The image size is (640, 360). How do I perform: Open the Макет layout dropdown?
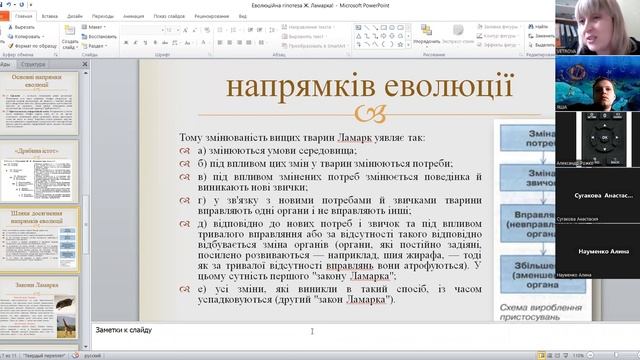pos(94,27)
